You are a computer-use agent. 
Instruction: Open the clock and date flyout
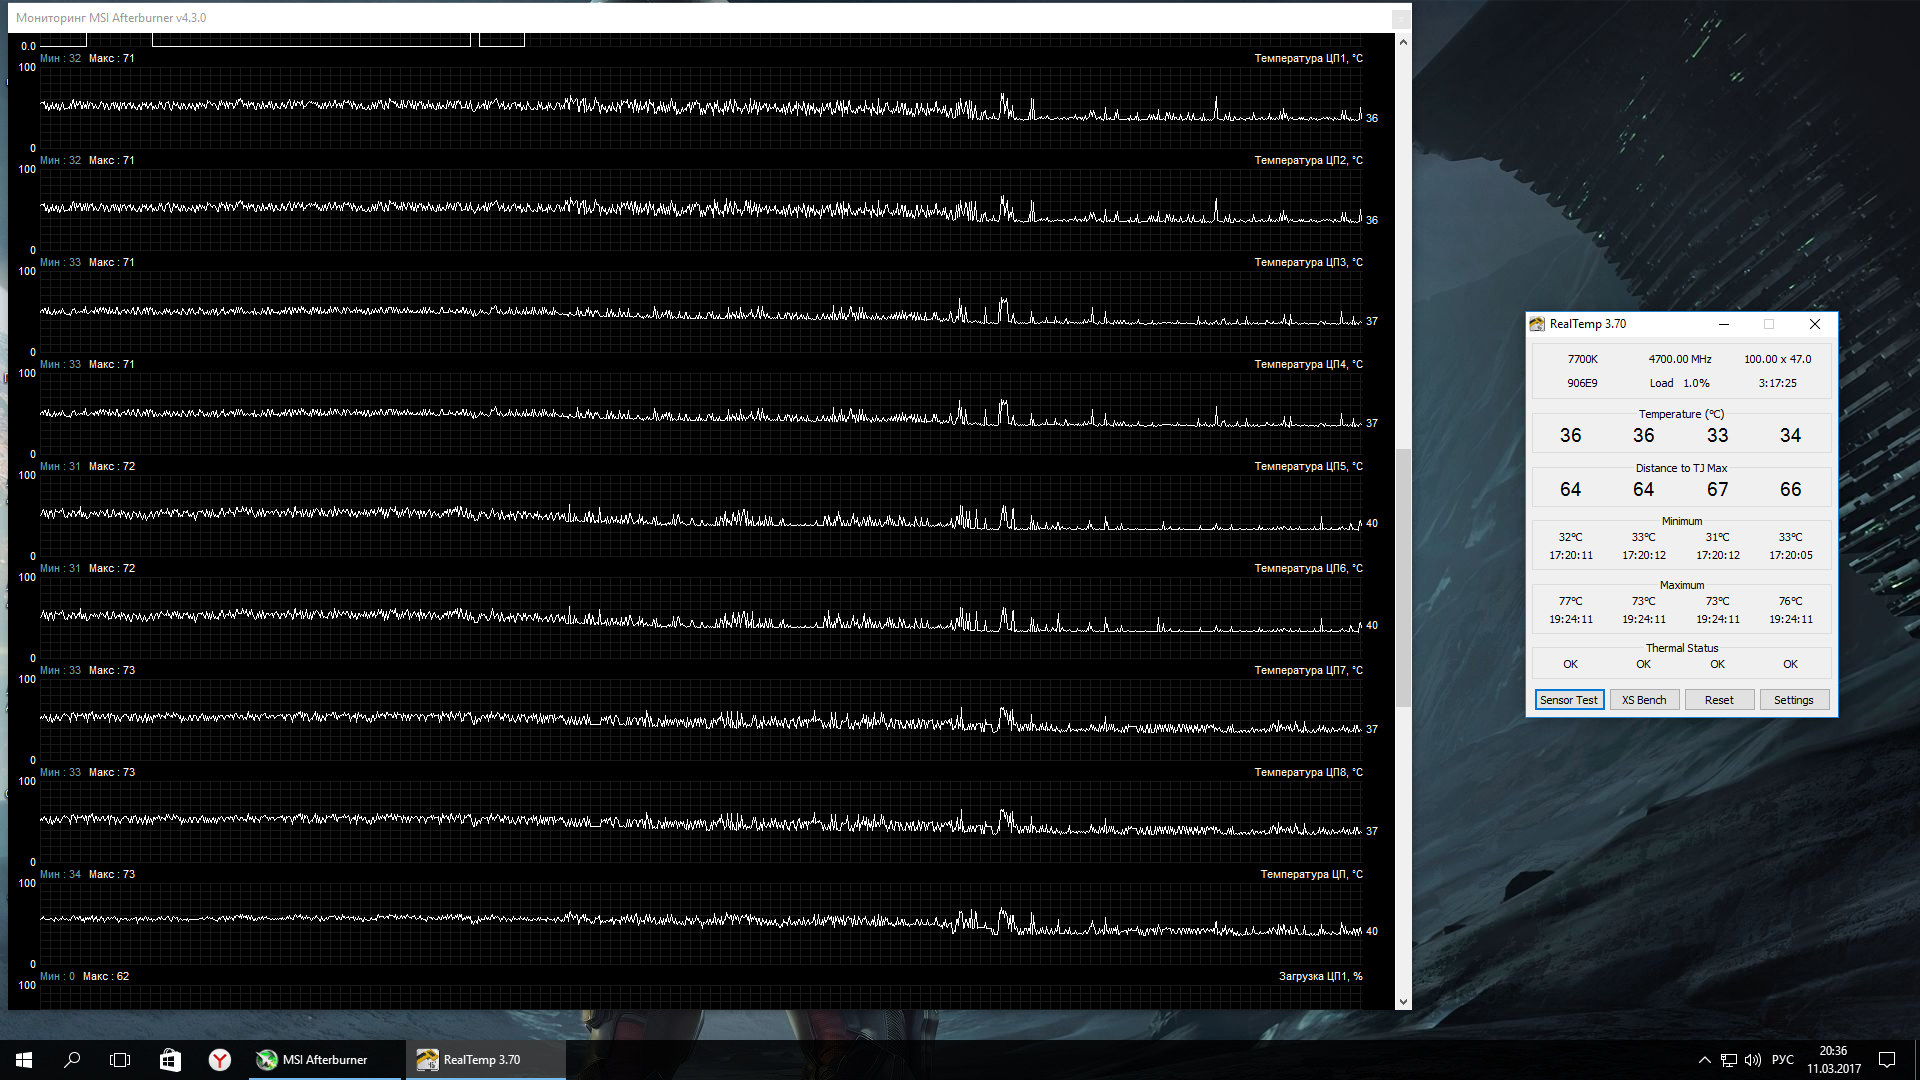pos(1833,1060)
